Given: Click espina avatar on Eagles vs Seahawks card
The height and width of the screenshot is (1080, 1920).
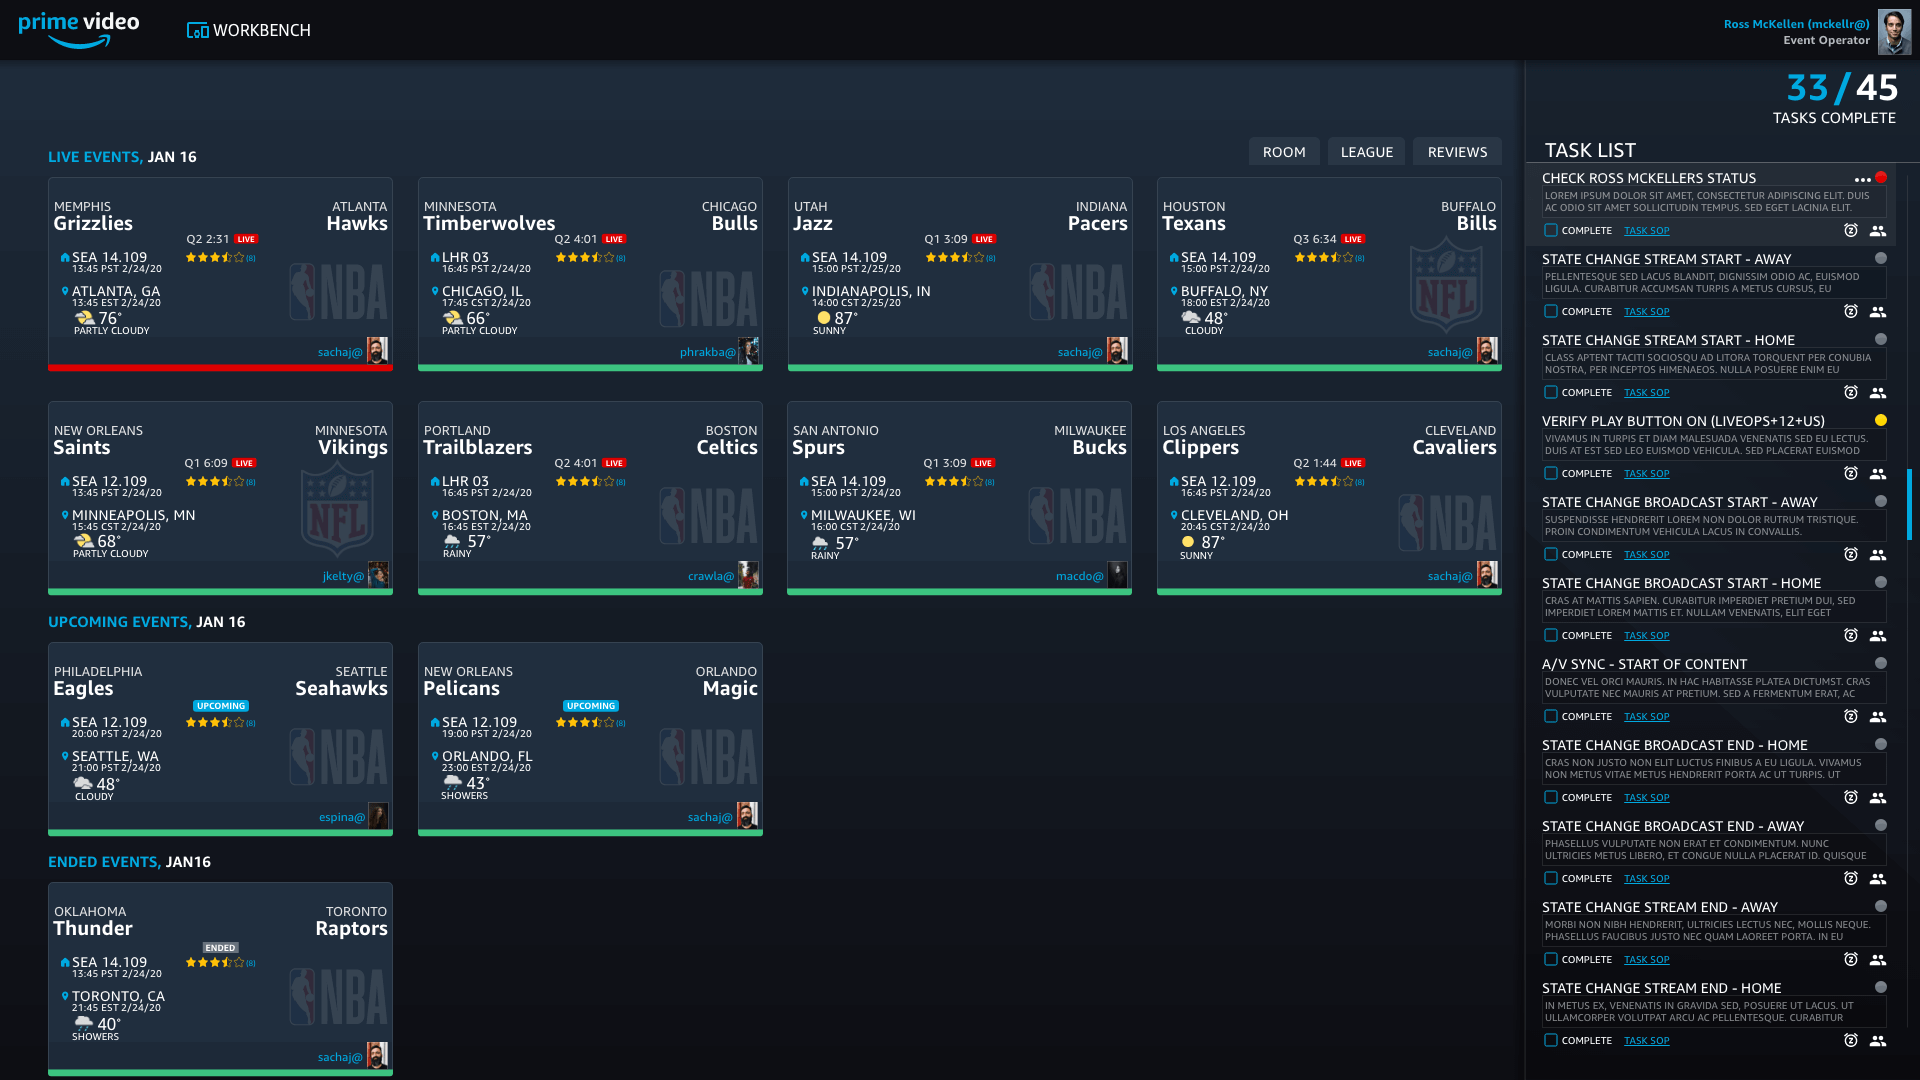Looking at the screenshot, I should (x=378, y=816).
